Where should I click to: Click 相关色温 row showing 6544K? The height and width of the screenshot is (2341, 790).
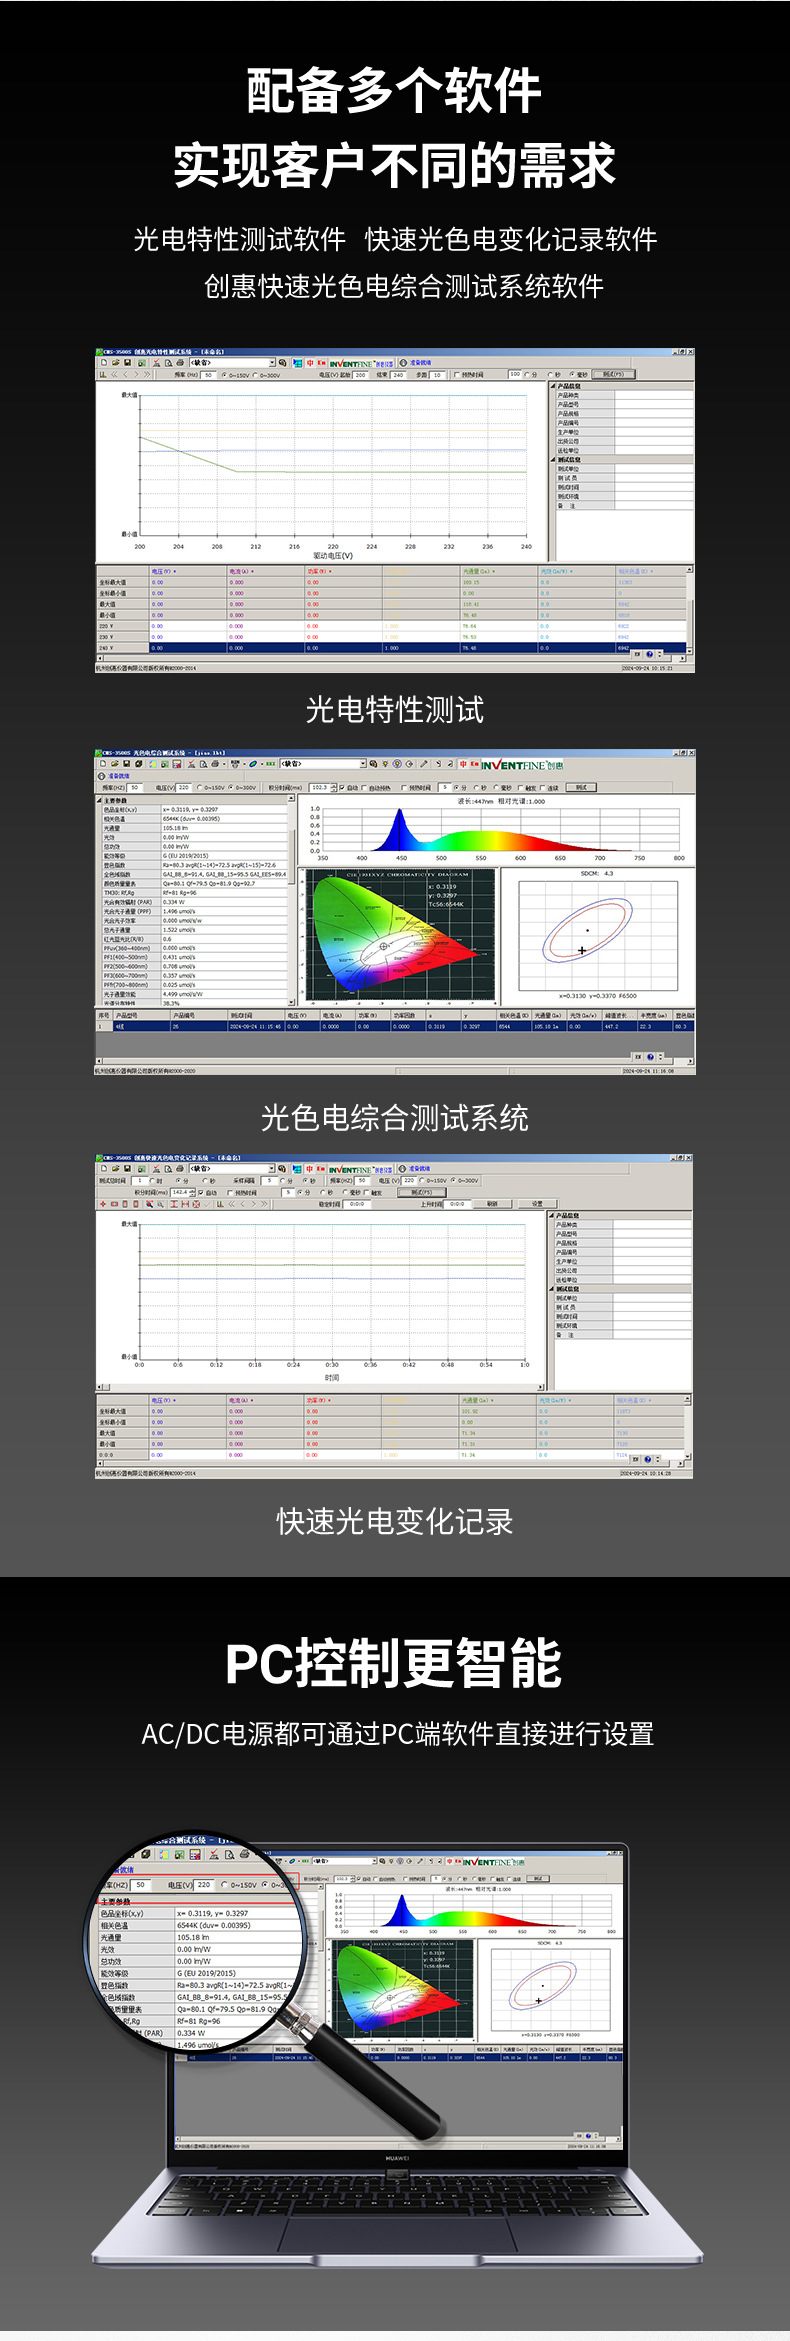tap(194, 819)
